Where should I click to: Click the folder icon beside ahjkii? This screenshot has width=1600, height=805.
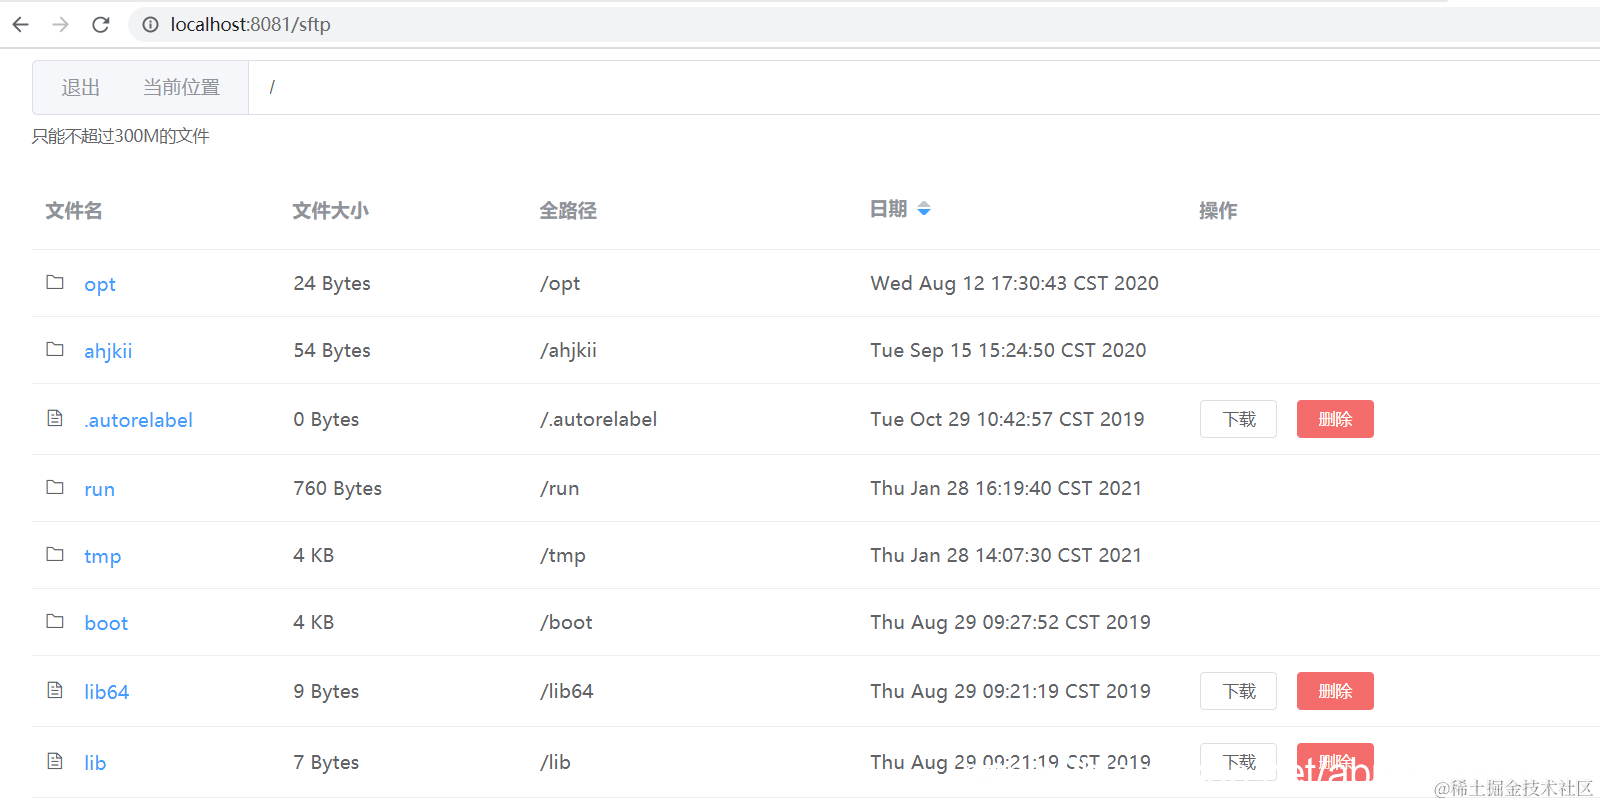[x=55, y=349]
